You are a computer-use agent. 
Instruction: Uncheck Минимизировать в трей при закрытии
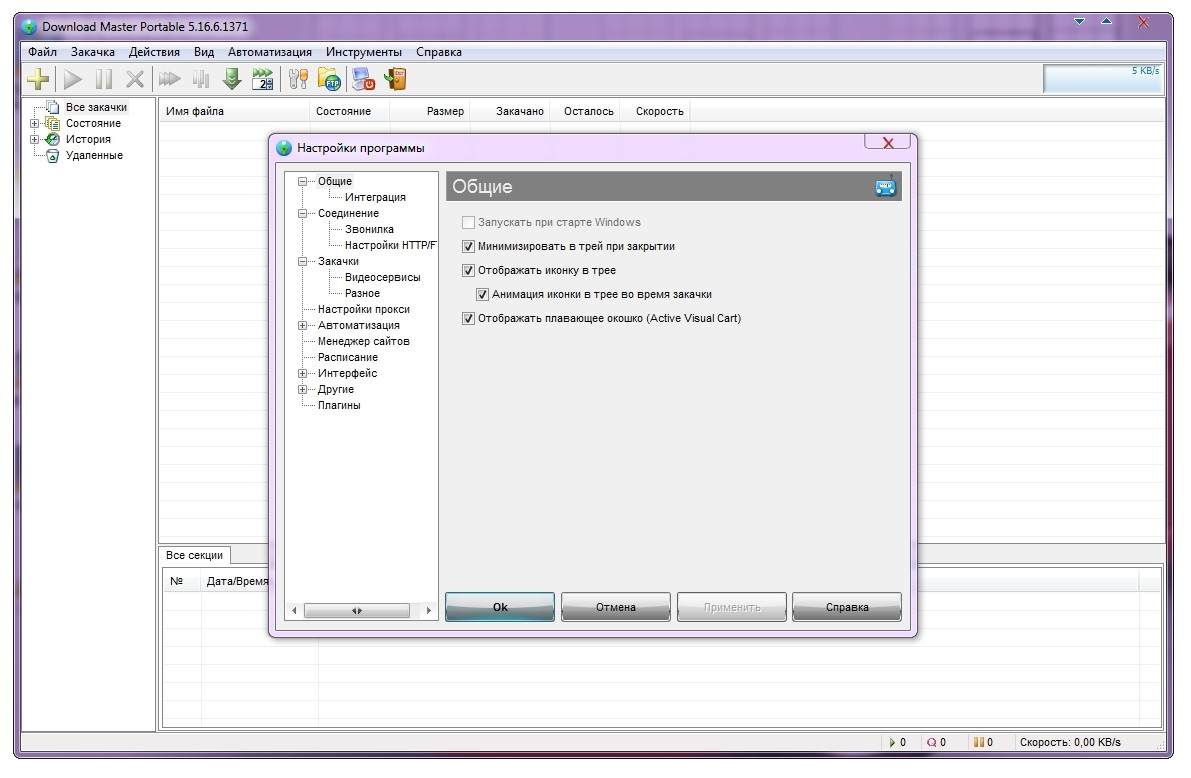[x=469, y=246]
